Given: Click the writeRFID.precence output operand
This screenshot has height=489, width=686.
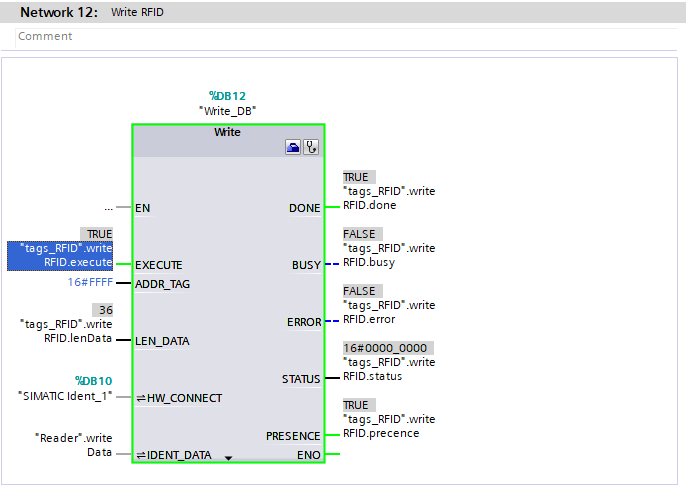Looking at the screenshot, I should point(388,426).
